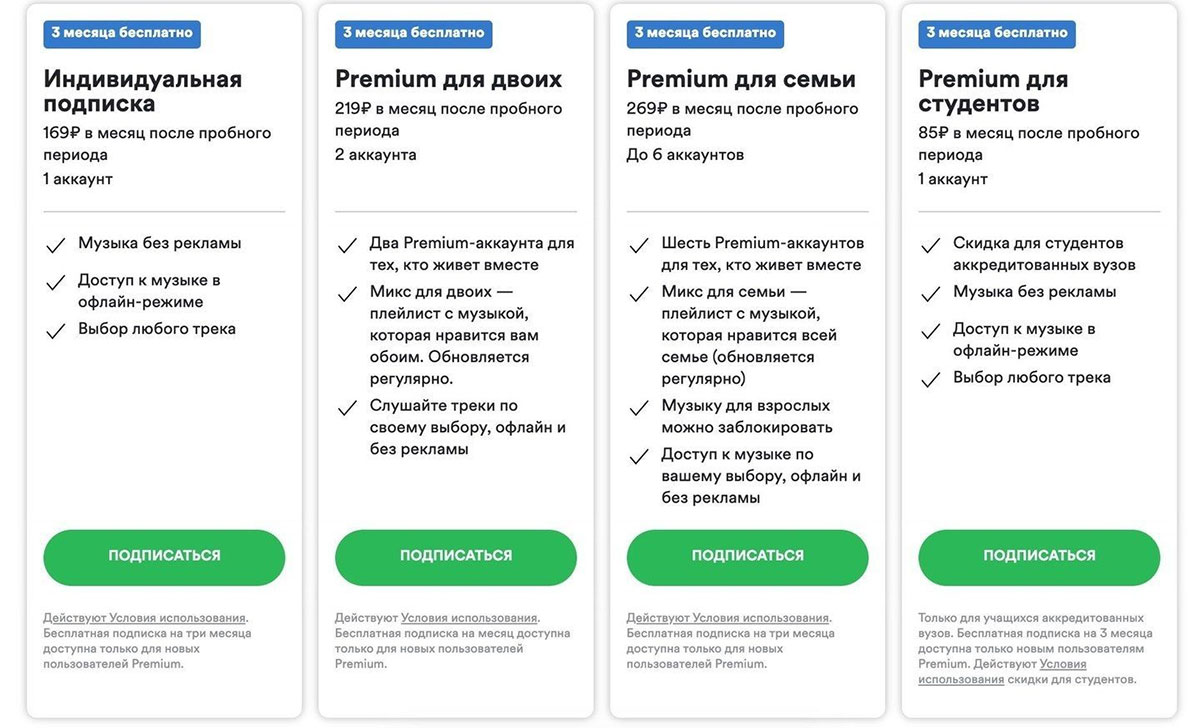Click the 'Premium для семьи' plan title
Viewport: 1200px width, 728px height.
pos(740,79)
